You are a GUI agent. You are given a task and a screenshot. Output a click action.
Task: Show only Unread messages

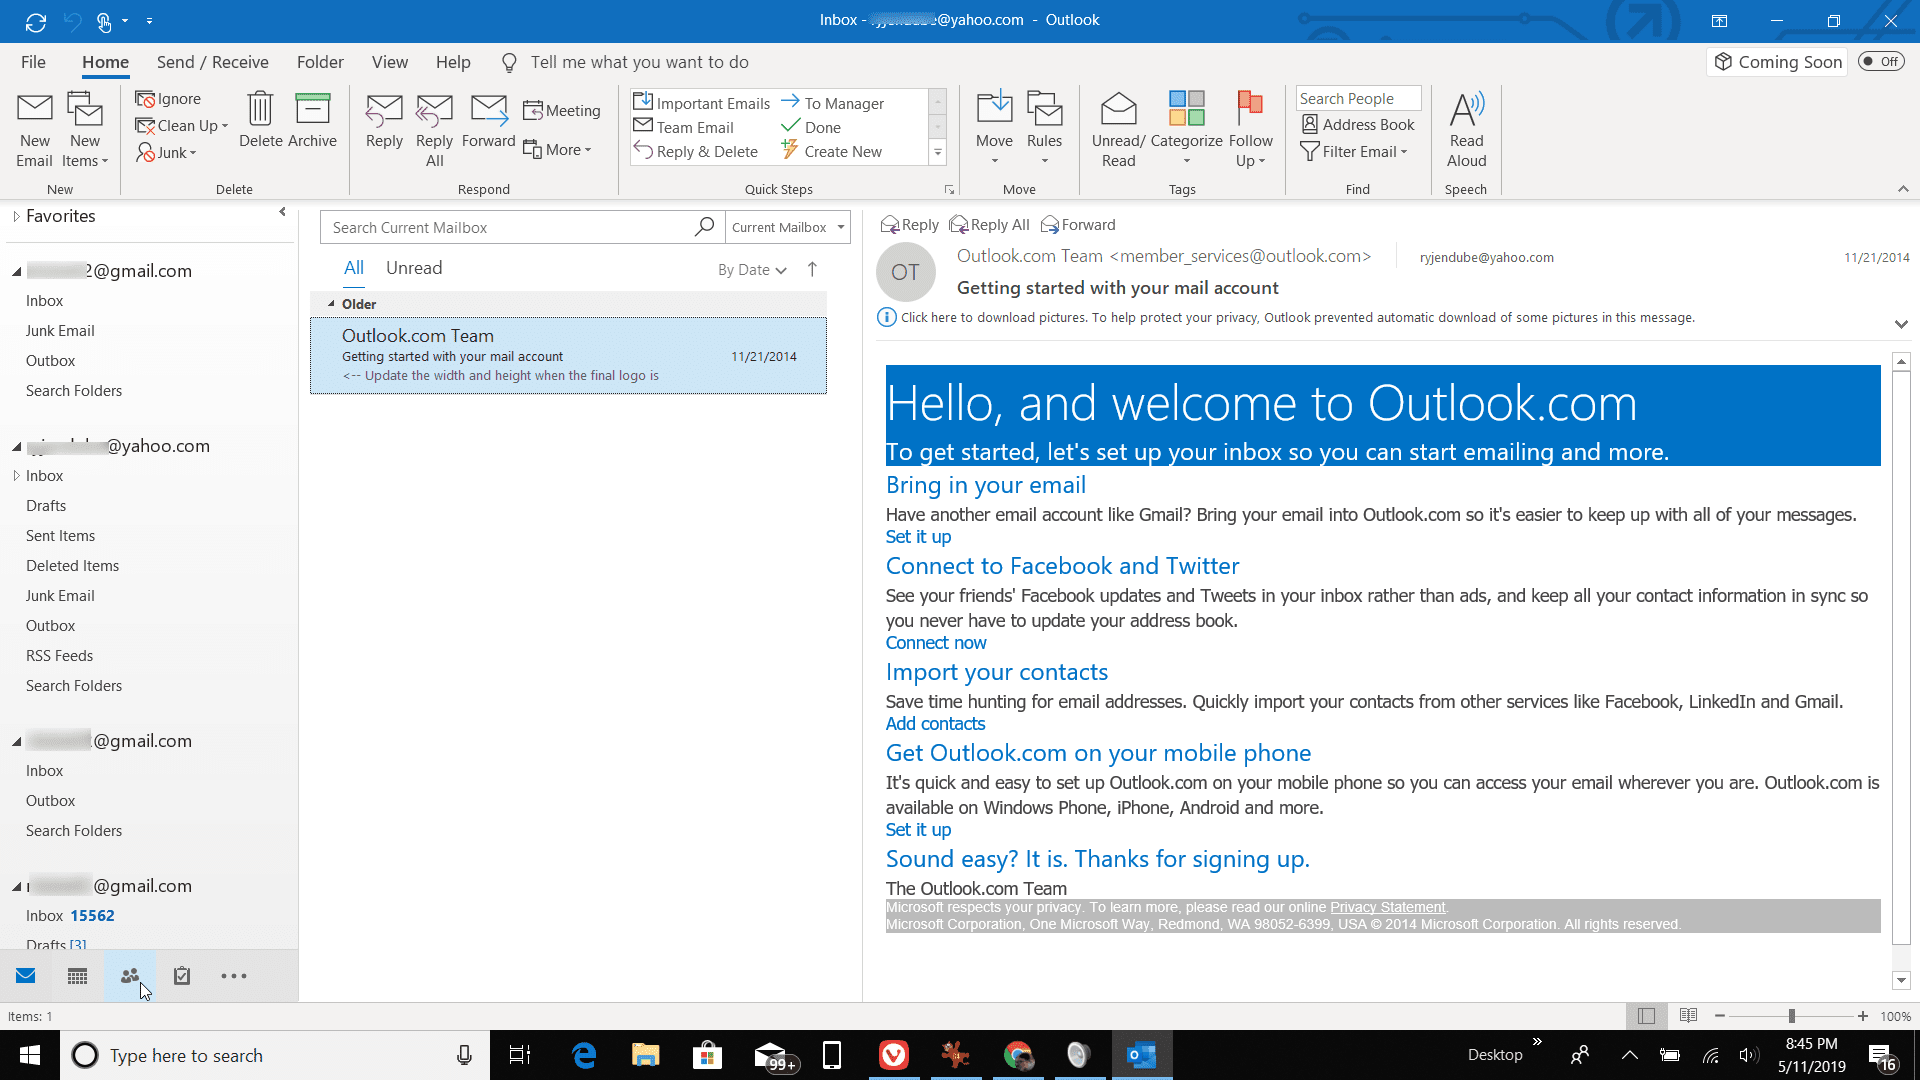click(413, 268)
